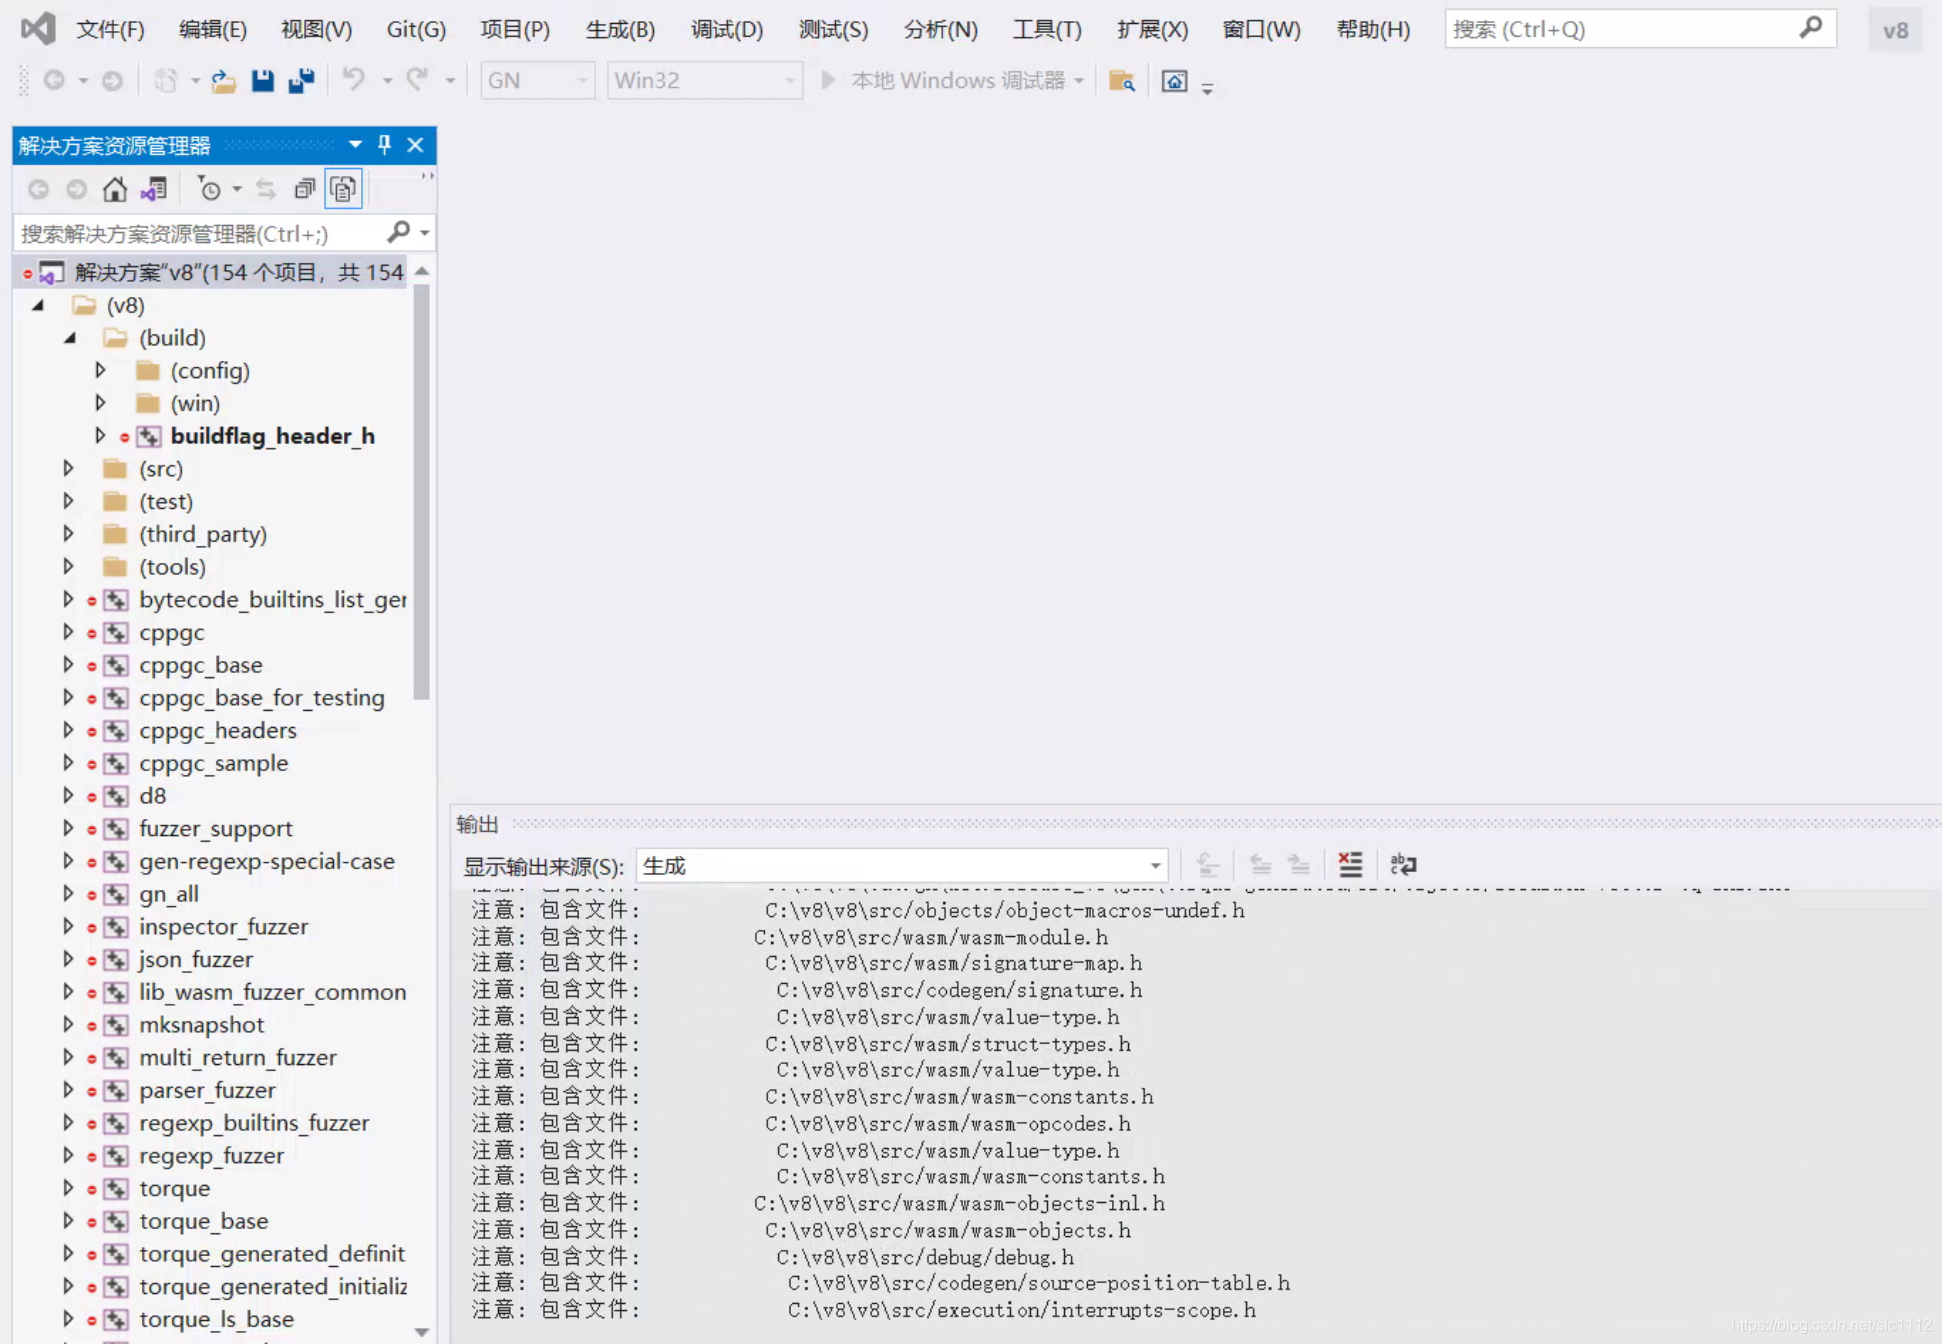The height and width of the screenshot is (1344, 1942).
Task: Toggle Show All Files in Solution Explorer
Action: [343, 189]
